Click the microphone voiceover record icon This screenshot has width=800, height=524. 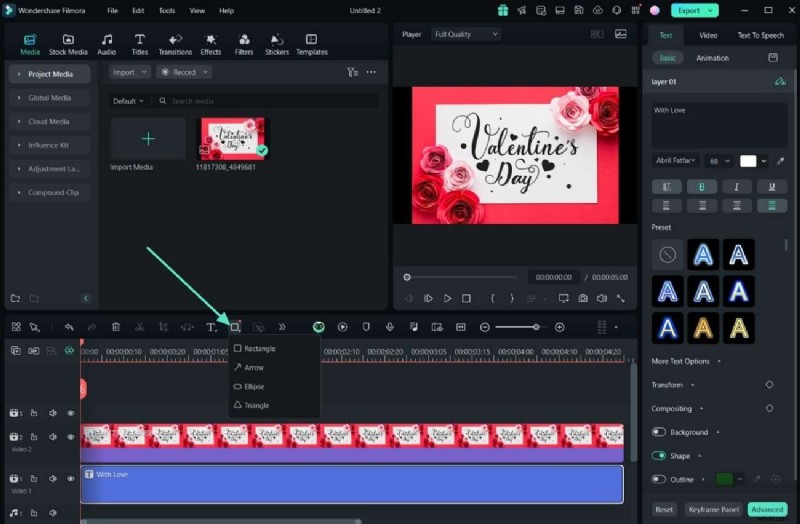[x=389, y=327]
